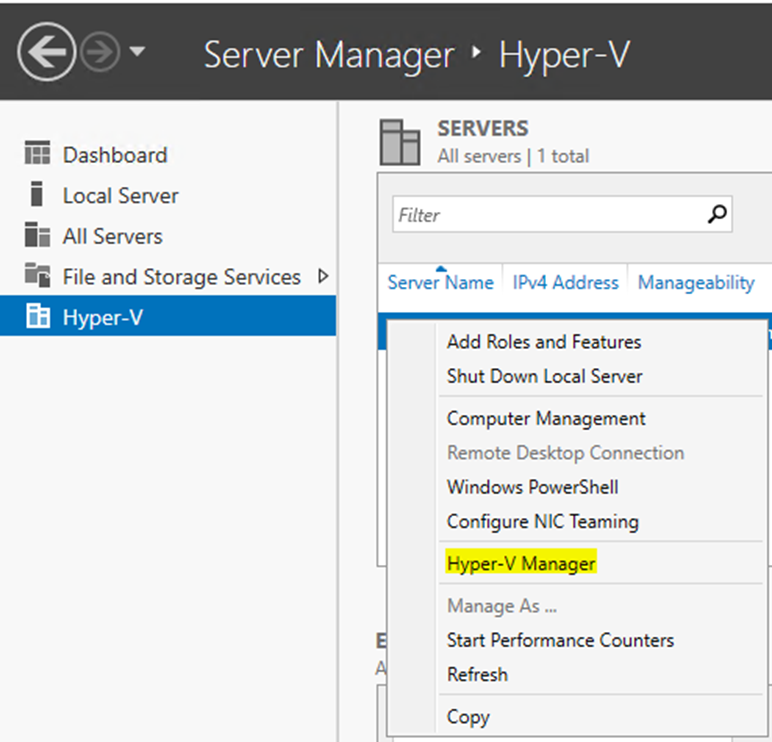Click the SERVERS heading
Image resolution: width=772 pixels, height=742 pixels.
(x=483, y=129)
